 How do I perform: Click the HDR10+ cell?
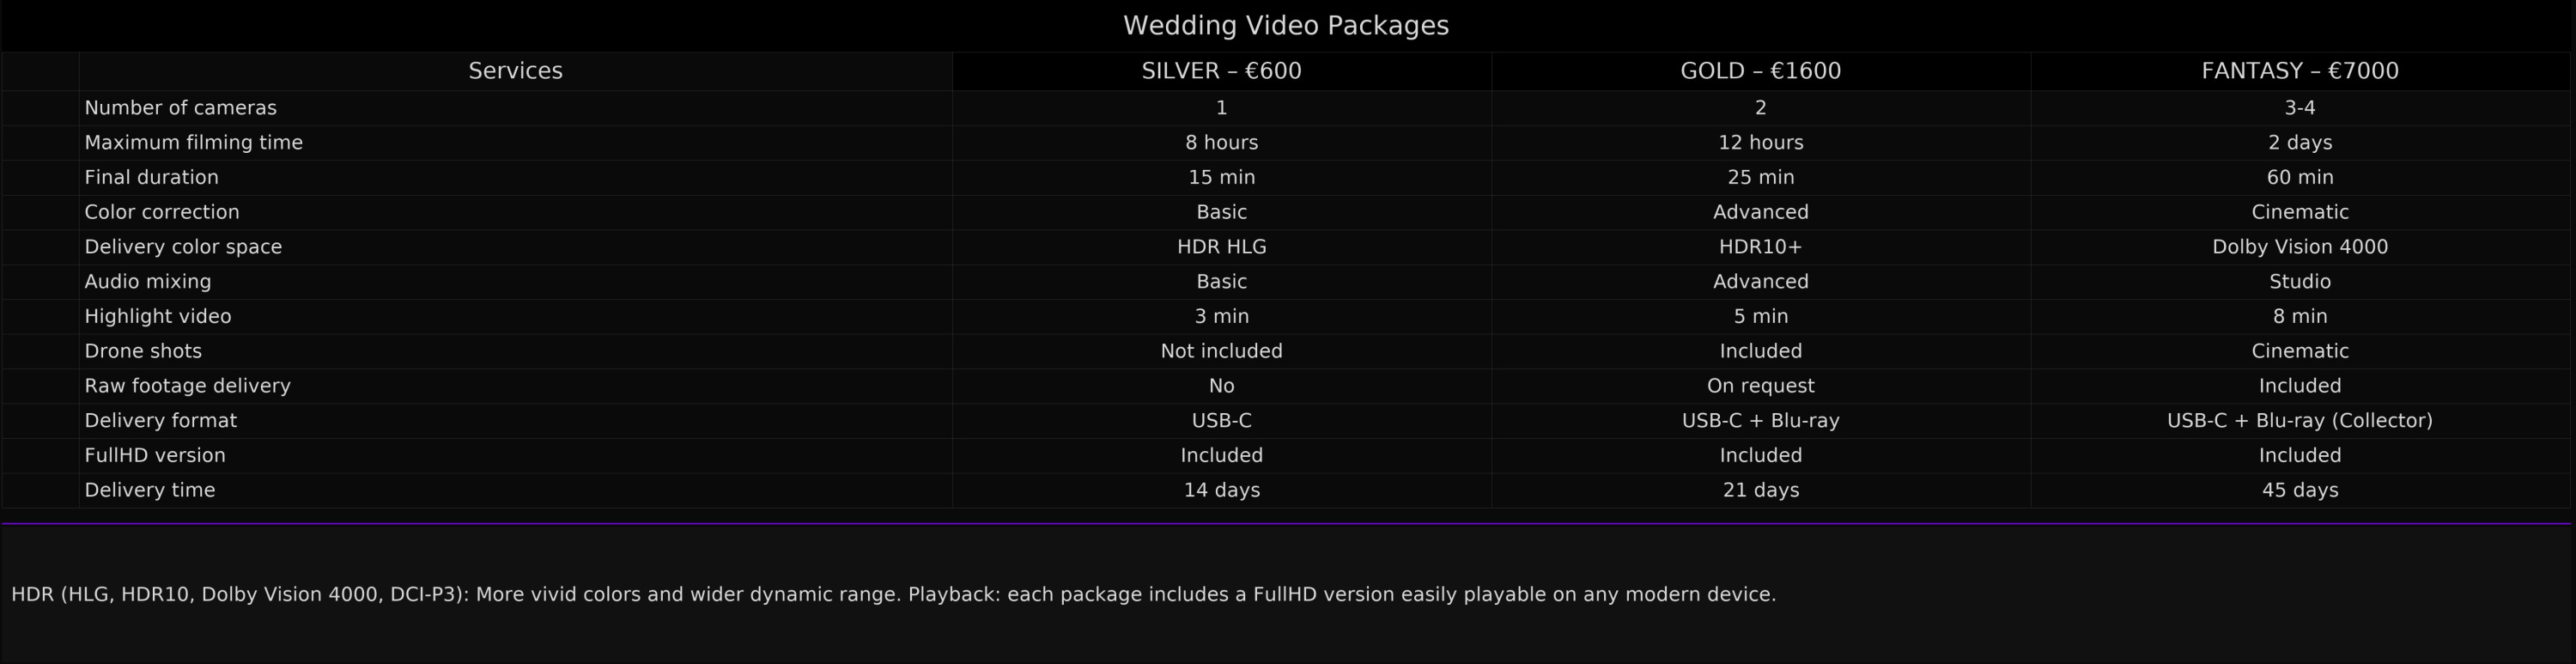click(1760, 247)
